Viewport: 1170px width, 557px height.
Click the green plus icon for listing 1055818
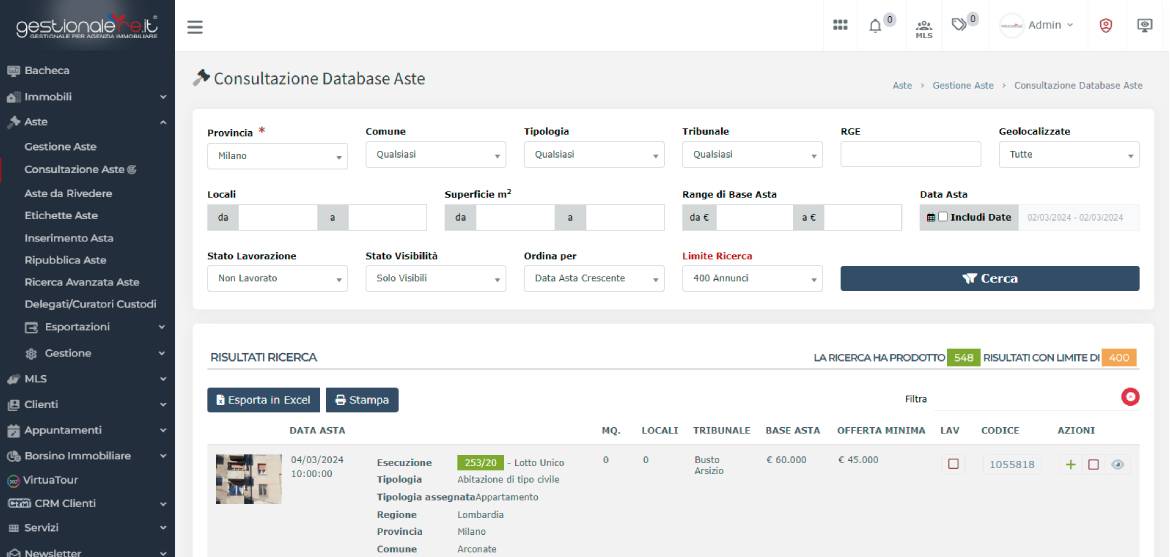tap(1071, 464)
